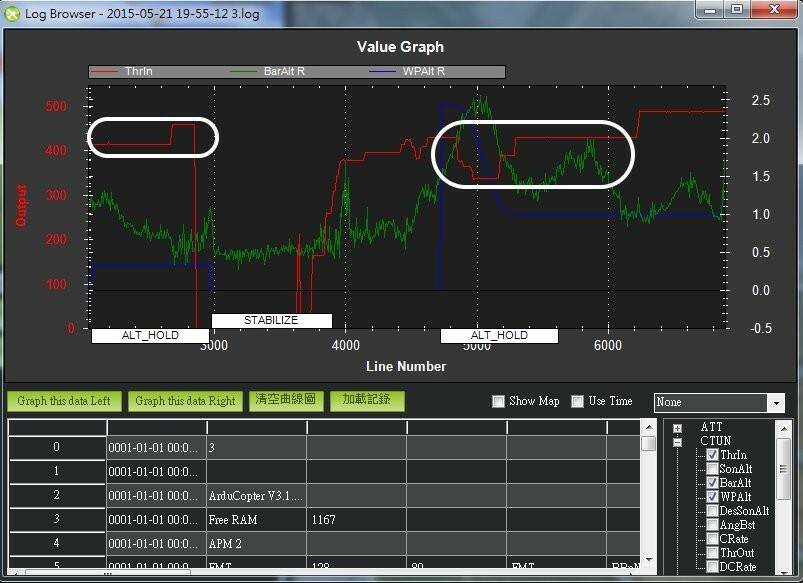Expand the ATT tree node

point(678,428)
